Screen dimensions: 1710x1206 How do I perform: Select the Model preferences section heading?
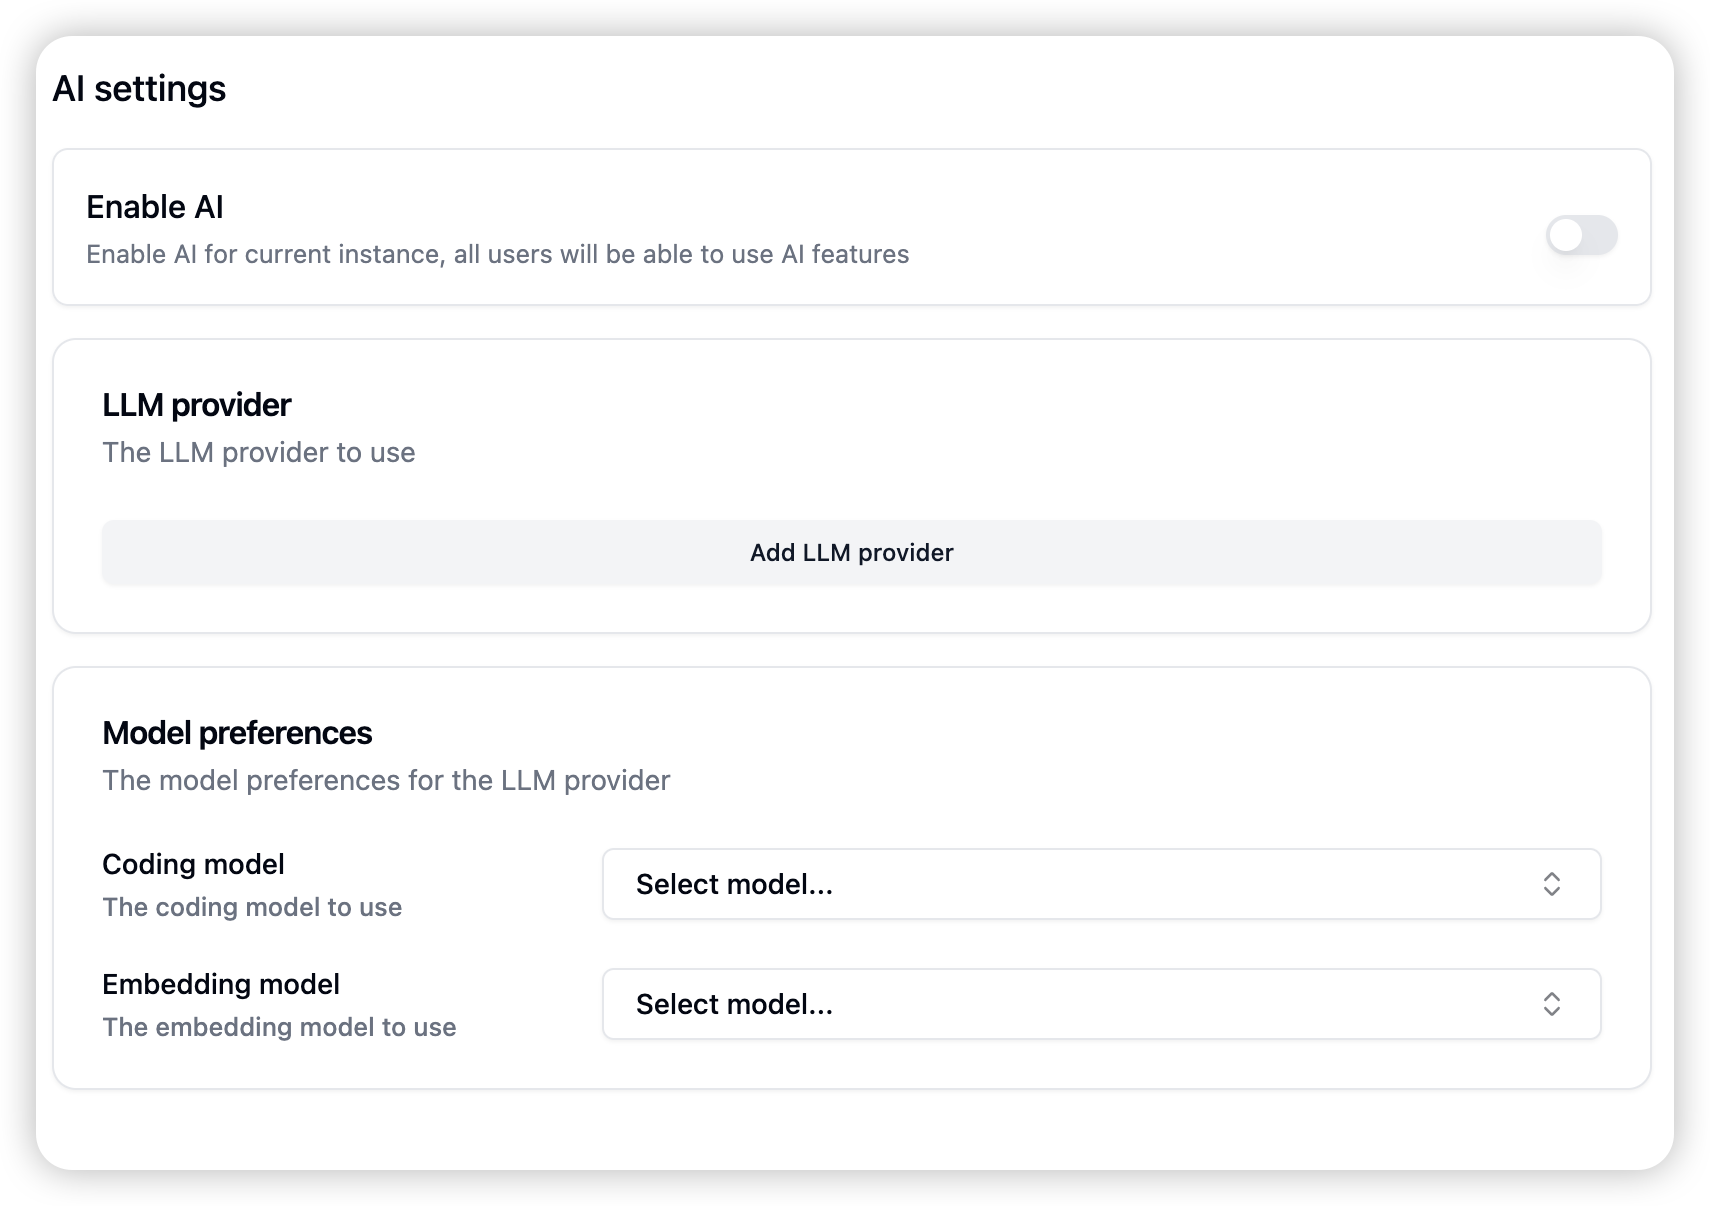(237, 733)
